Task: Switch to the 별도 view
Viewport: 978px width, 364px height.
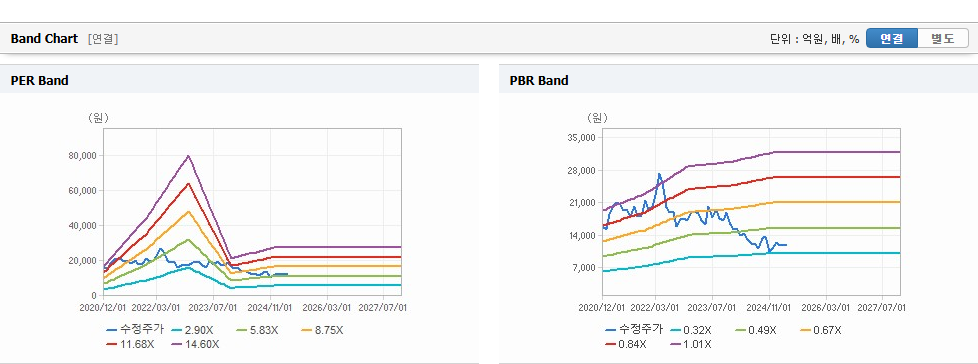Action: (x=943, y=39)
